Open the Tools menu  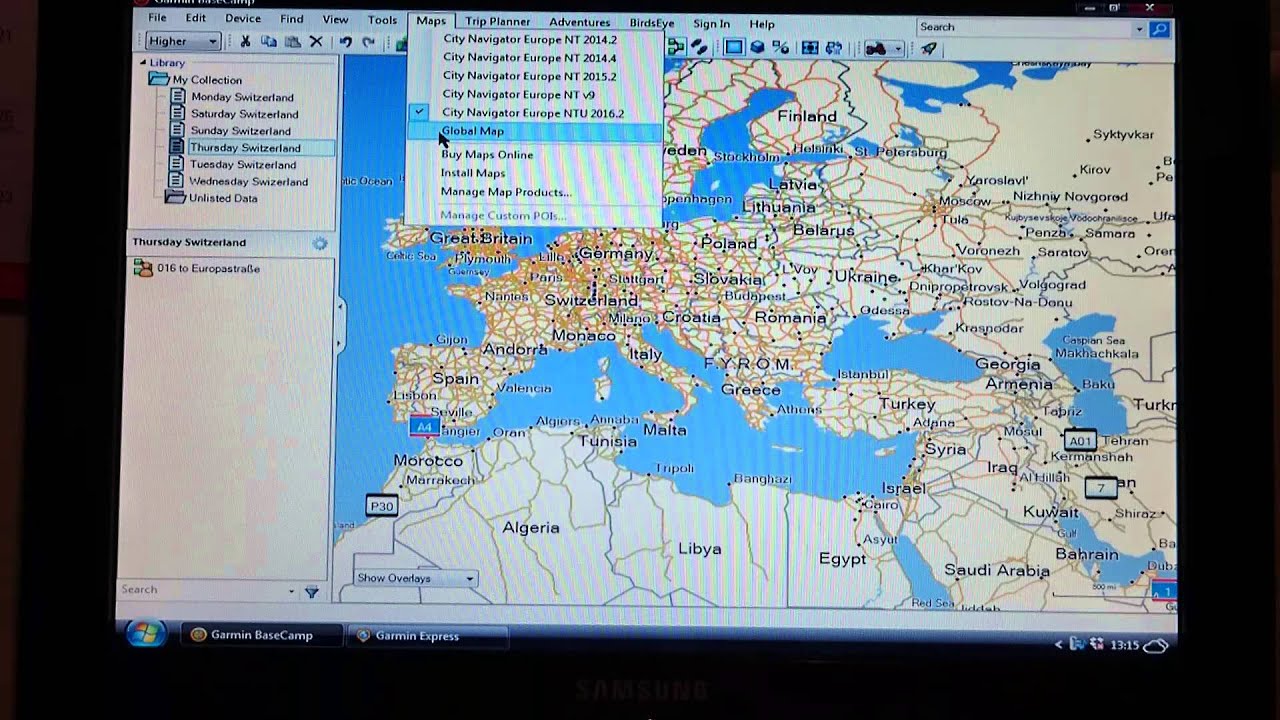382,20
